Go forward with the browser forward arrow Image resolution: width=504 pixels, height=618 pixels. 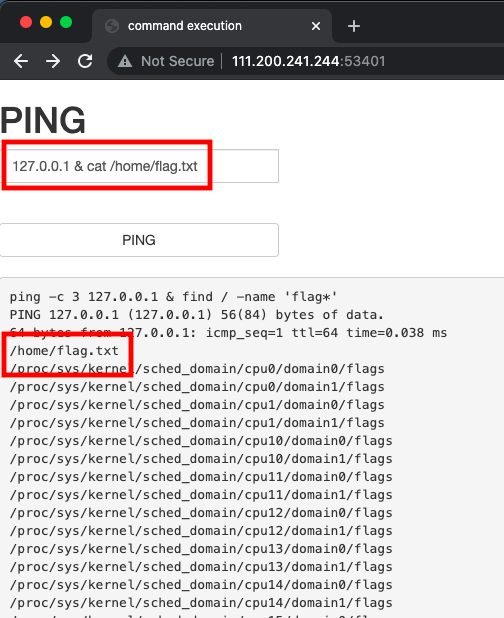tap(53, 61)
